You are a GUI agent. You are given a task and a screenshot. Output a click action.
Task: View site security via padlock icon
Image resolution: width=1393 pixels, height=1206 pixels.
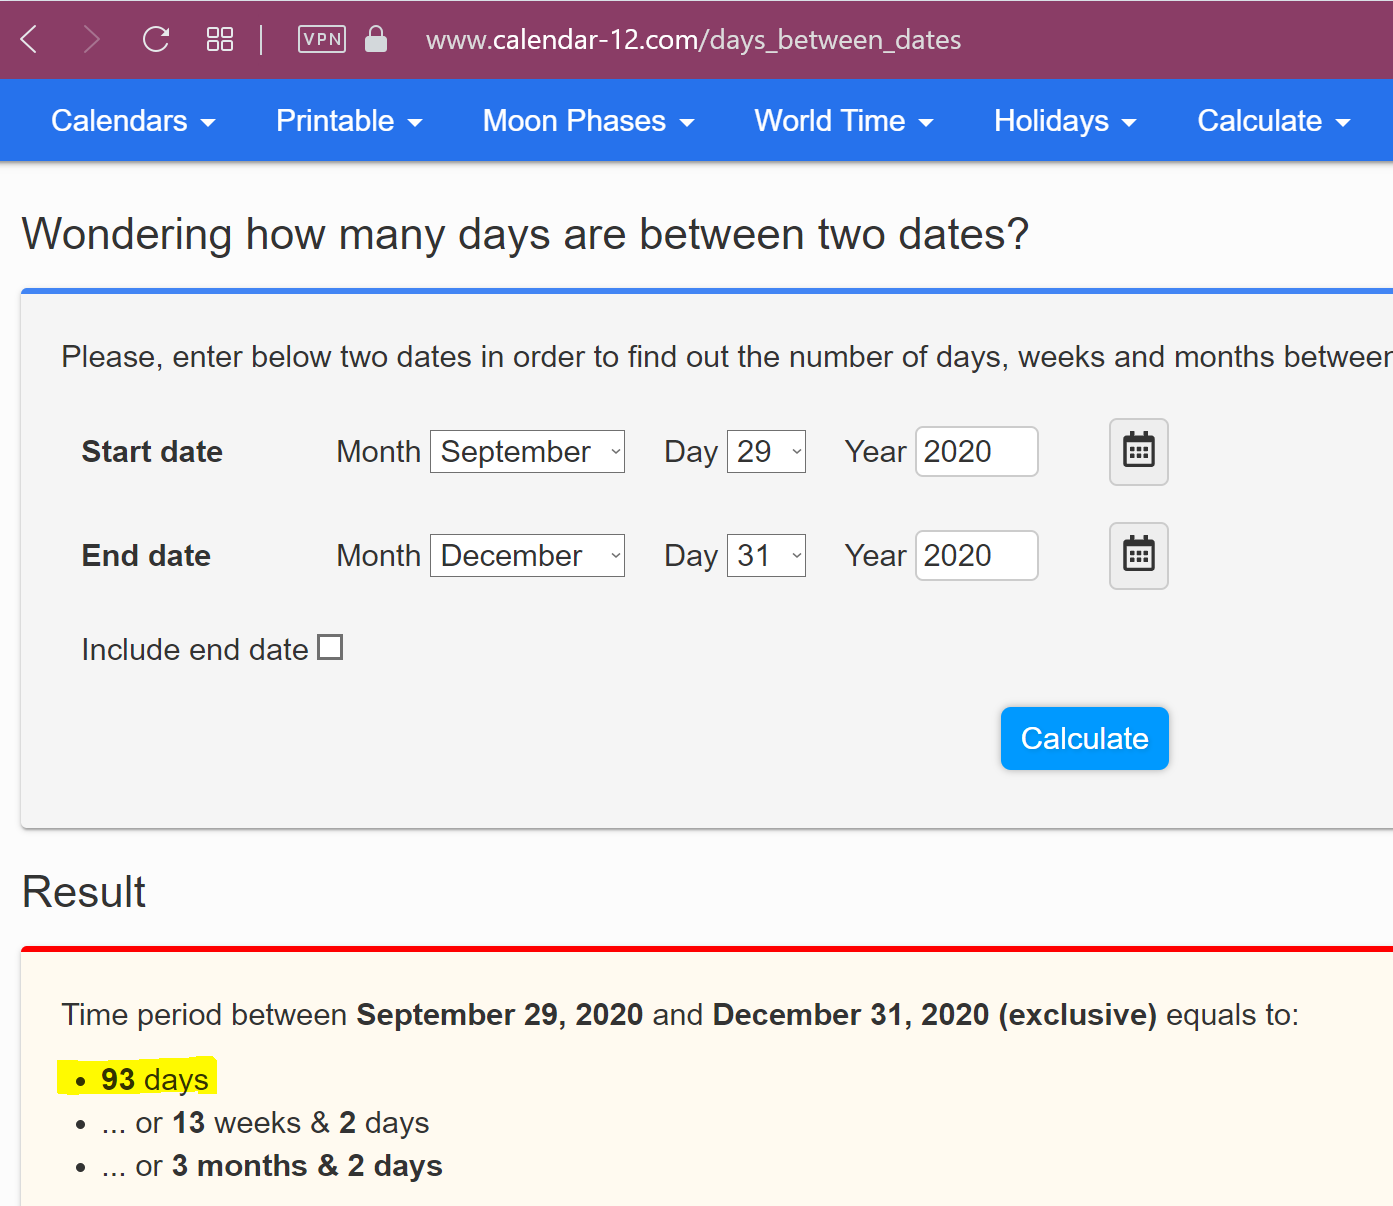pyautogui.click(x=376, y=39)
